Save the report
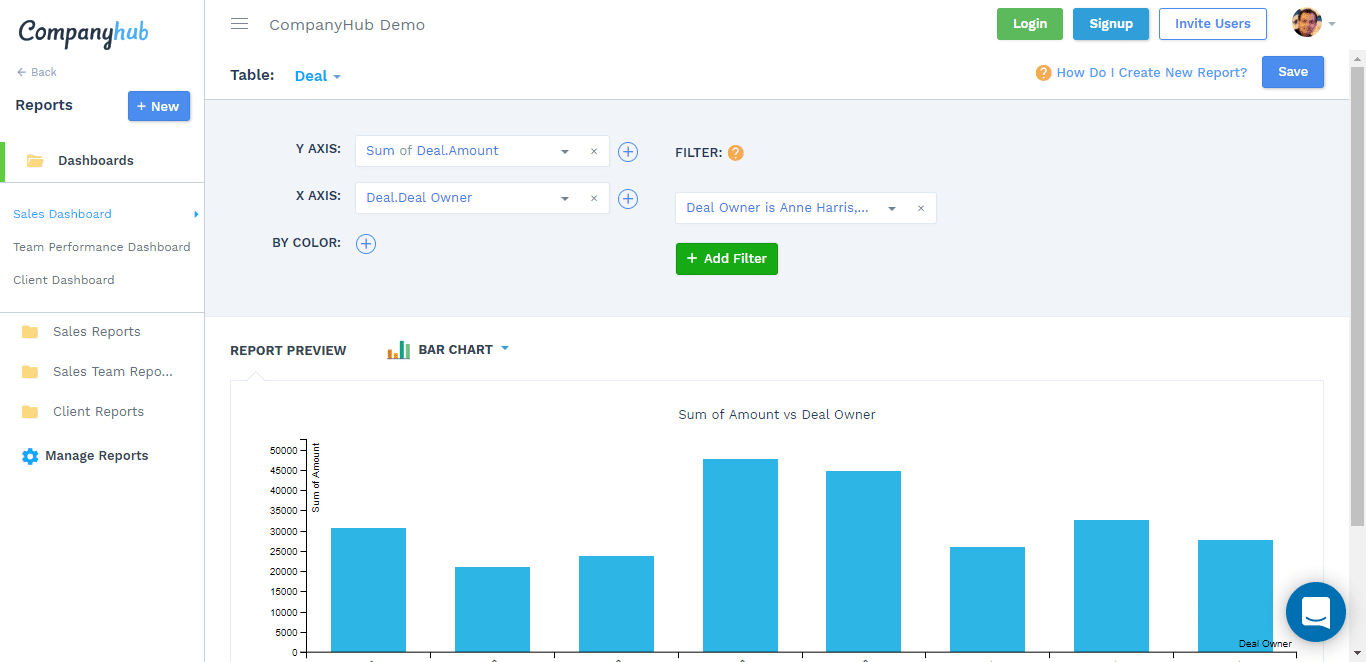The height and width of the screenshot is (662, 1366). pyautogui.click(x=1292, y=72)
